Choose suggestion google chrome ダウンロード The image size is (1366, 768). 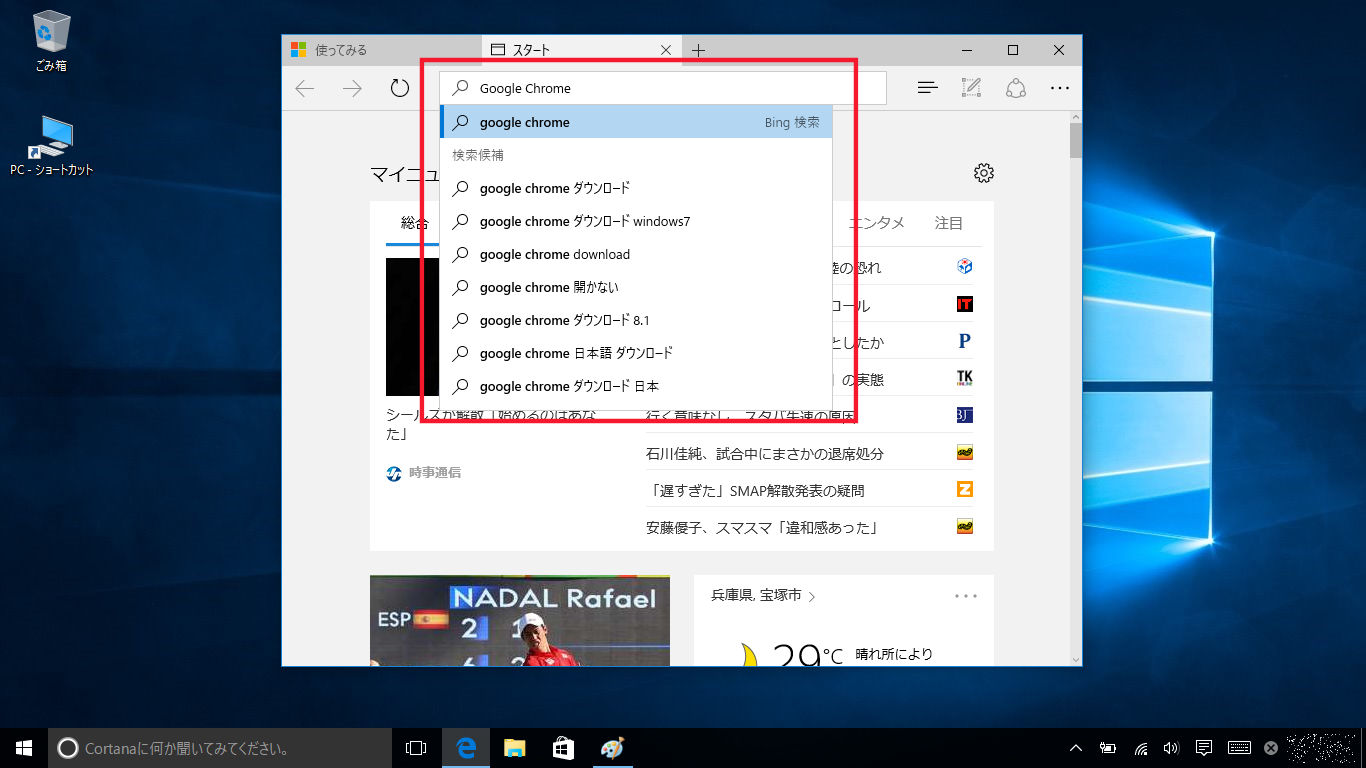(636, 188)
